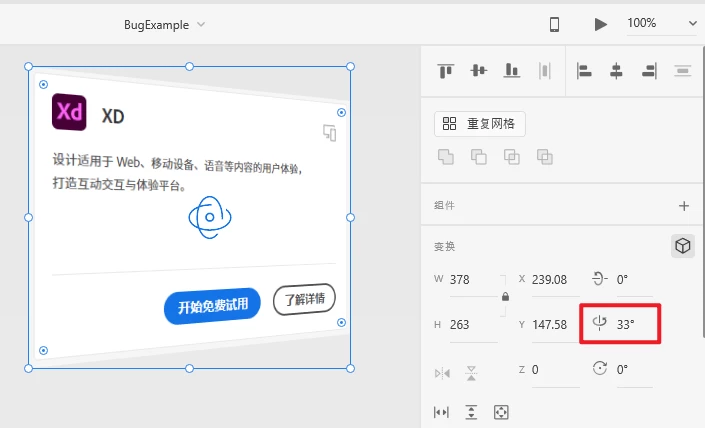Edit the X position field 239.08
This screenshot has width=705, height=428.
555,280
